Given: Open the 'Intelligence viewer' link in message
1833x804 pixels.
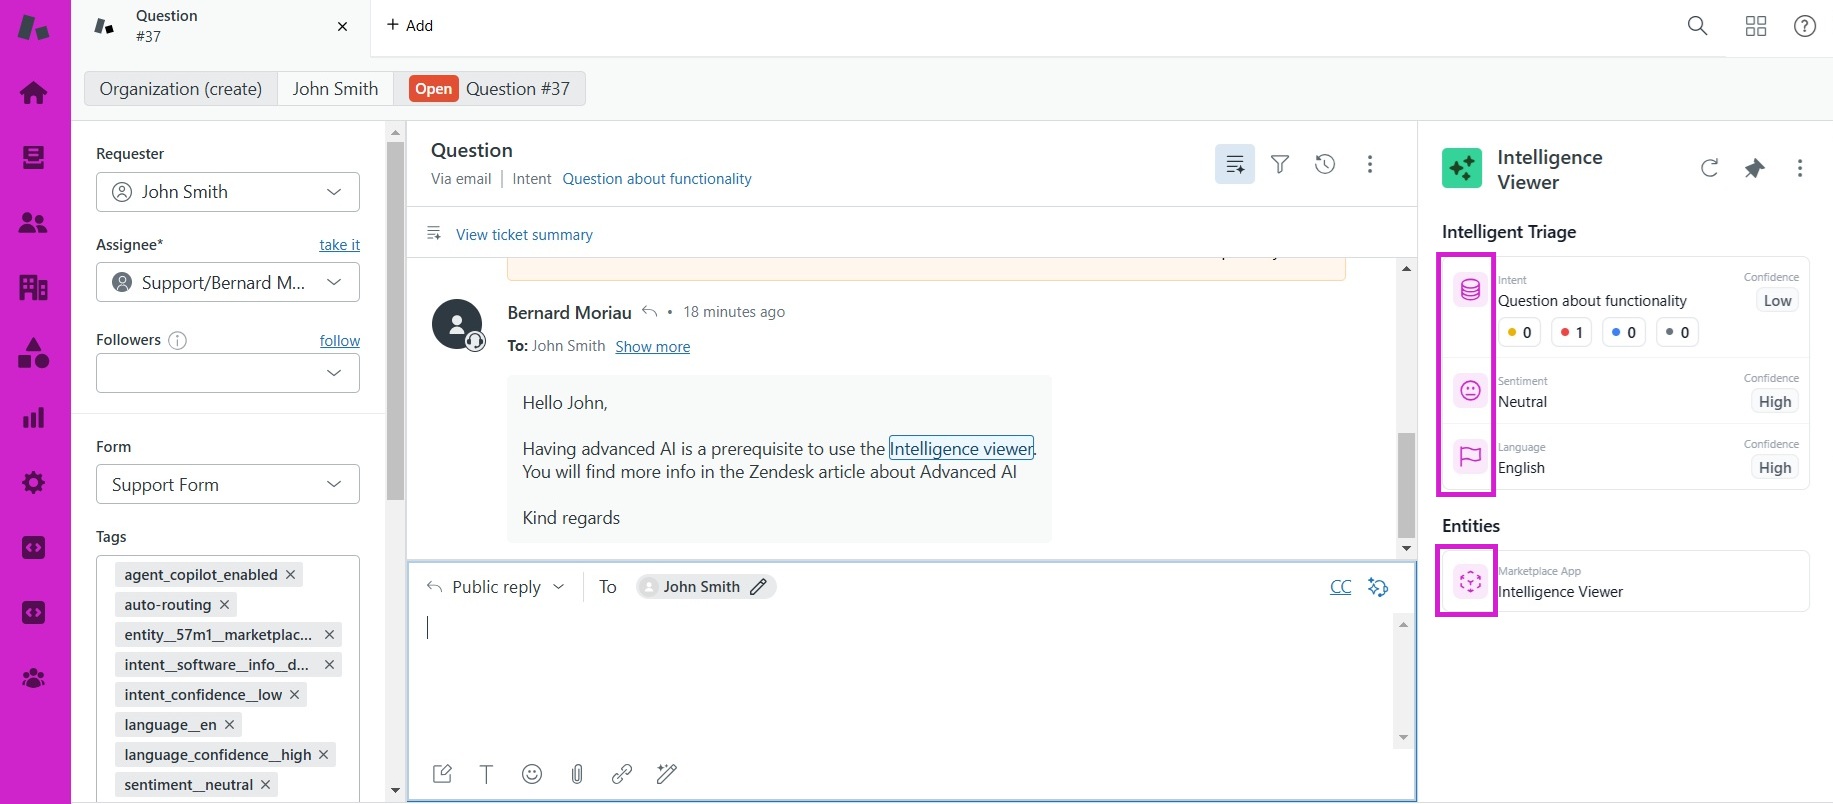Looking at the screenshot, I should [x=962, y=449].
